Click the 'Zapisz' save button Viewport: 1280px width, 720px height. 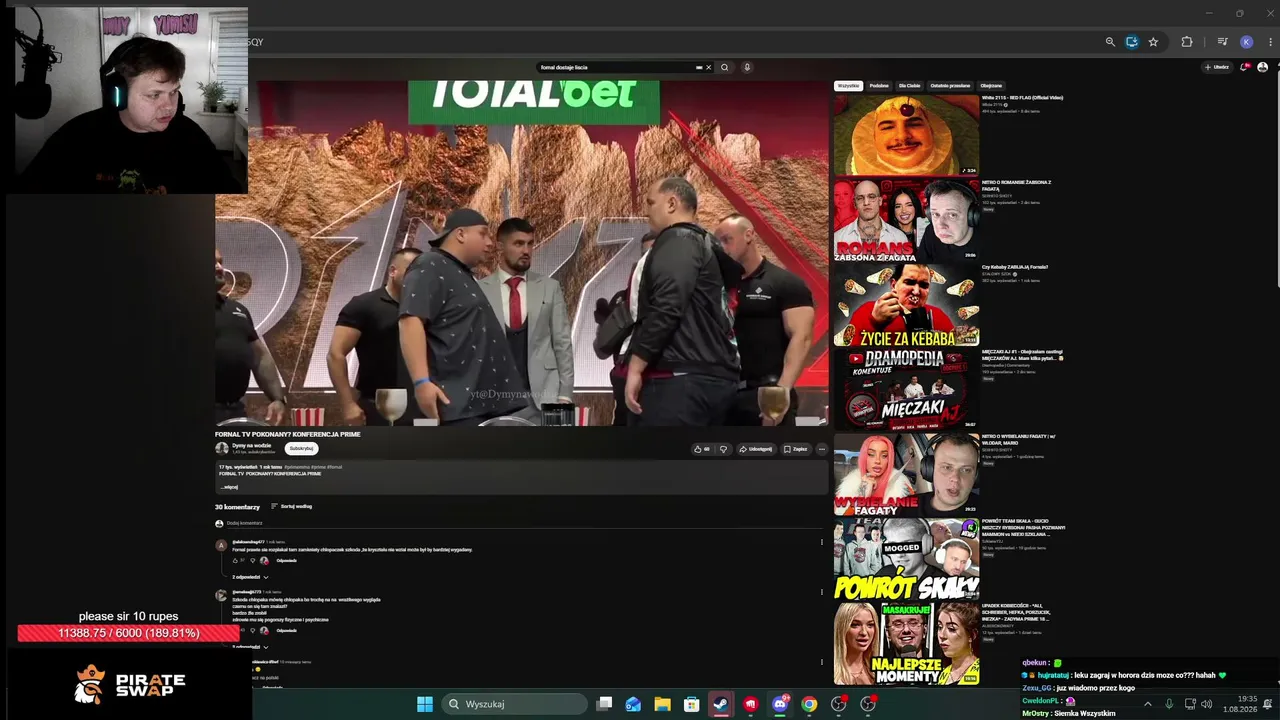pos(796,449)
